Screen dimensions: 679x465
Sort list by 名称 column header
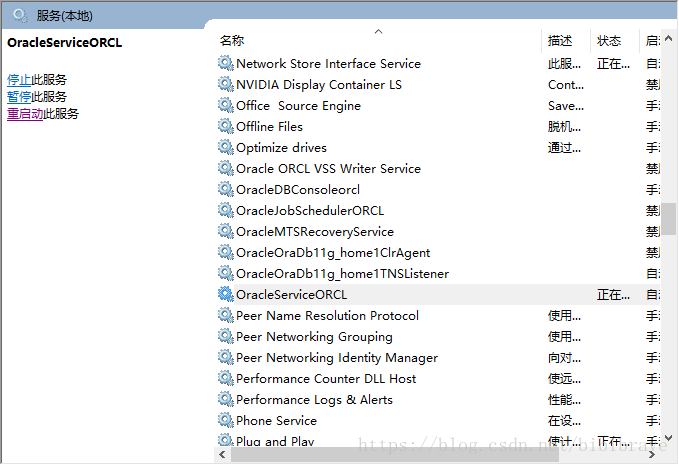coord(232,41)
